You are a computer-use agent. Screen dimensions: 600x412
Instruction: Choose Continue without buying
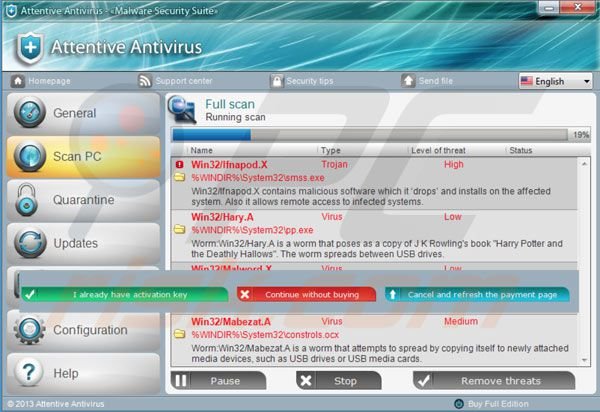tap(306, 295)
